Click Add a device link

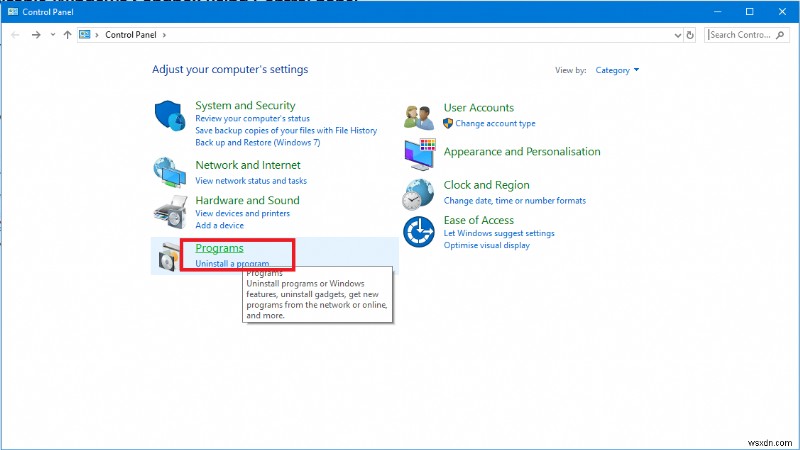[x=219, y=225]
